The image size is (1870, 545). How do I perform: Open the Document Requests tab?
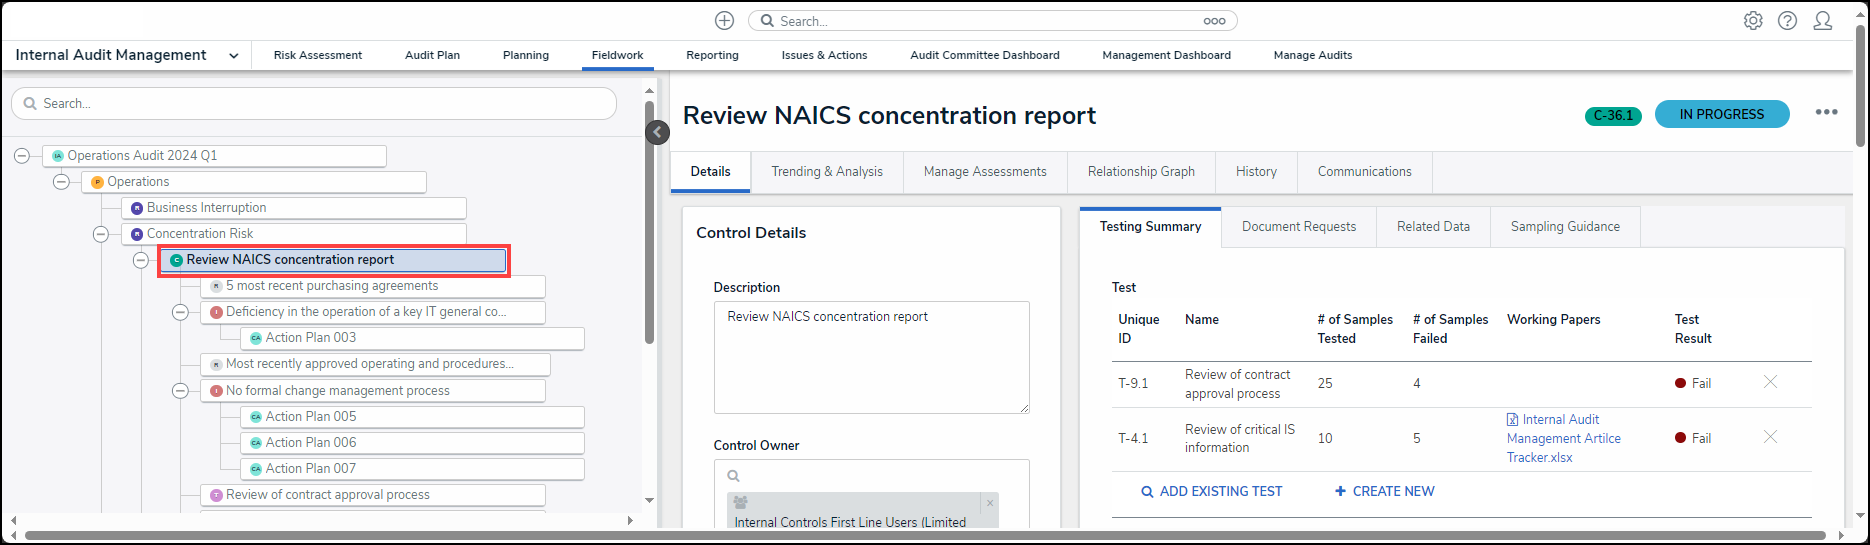(x=1298, y=227)
